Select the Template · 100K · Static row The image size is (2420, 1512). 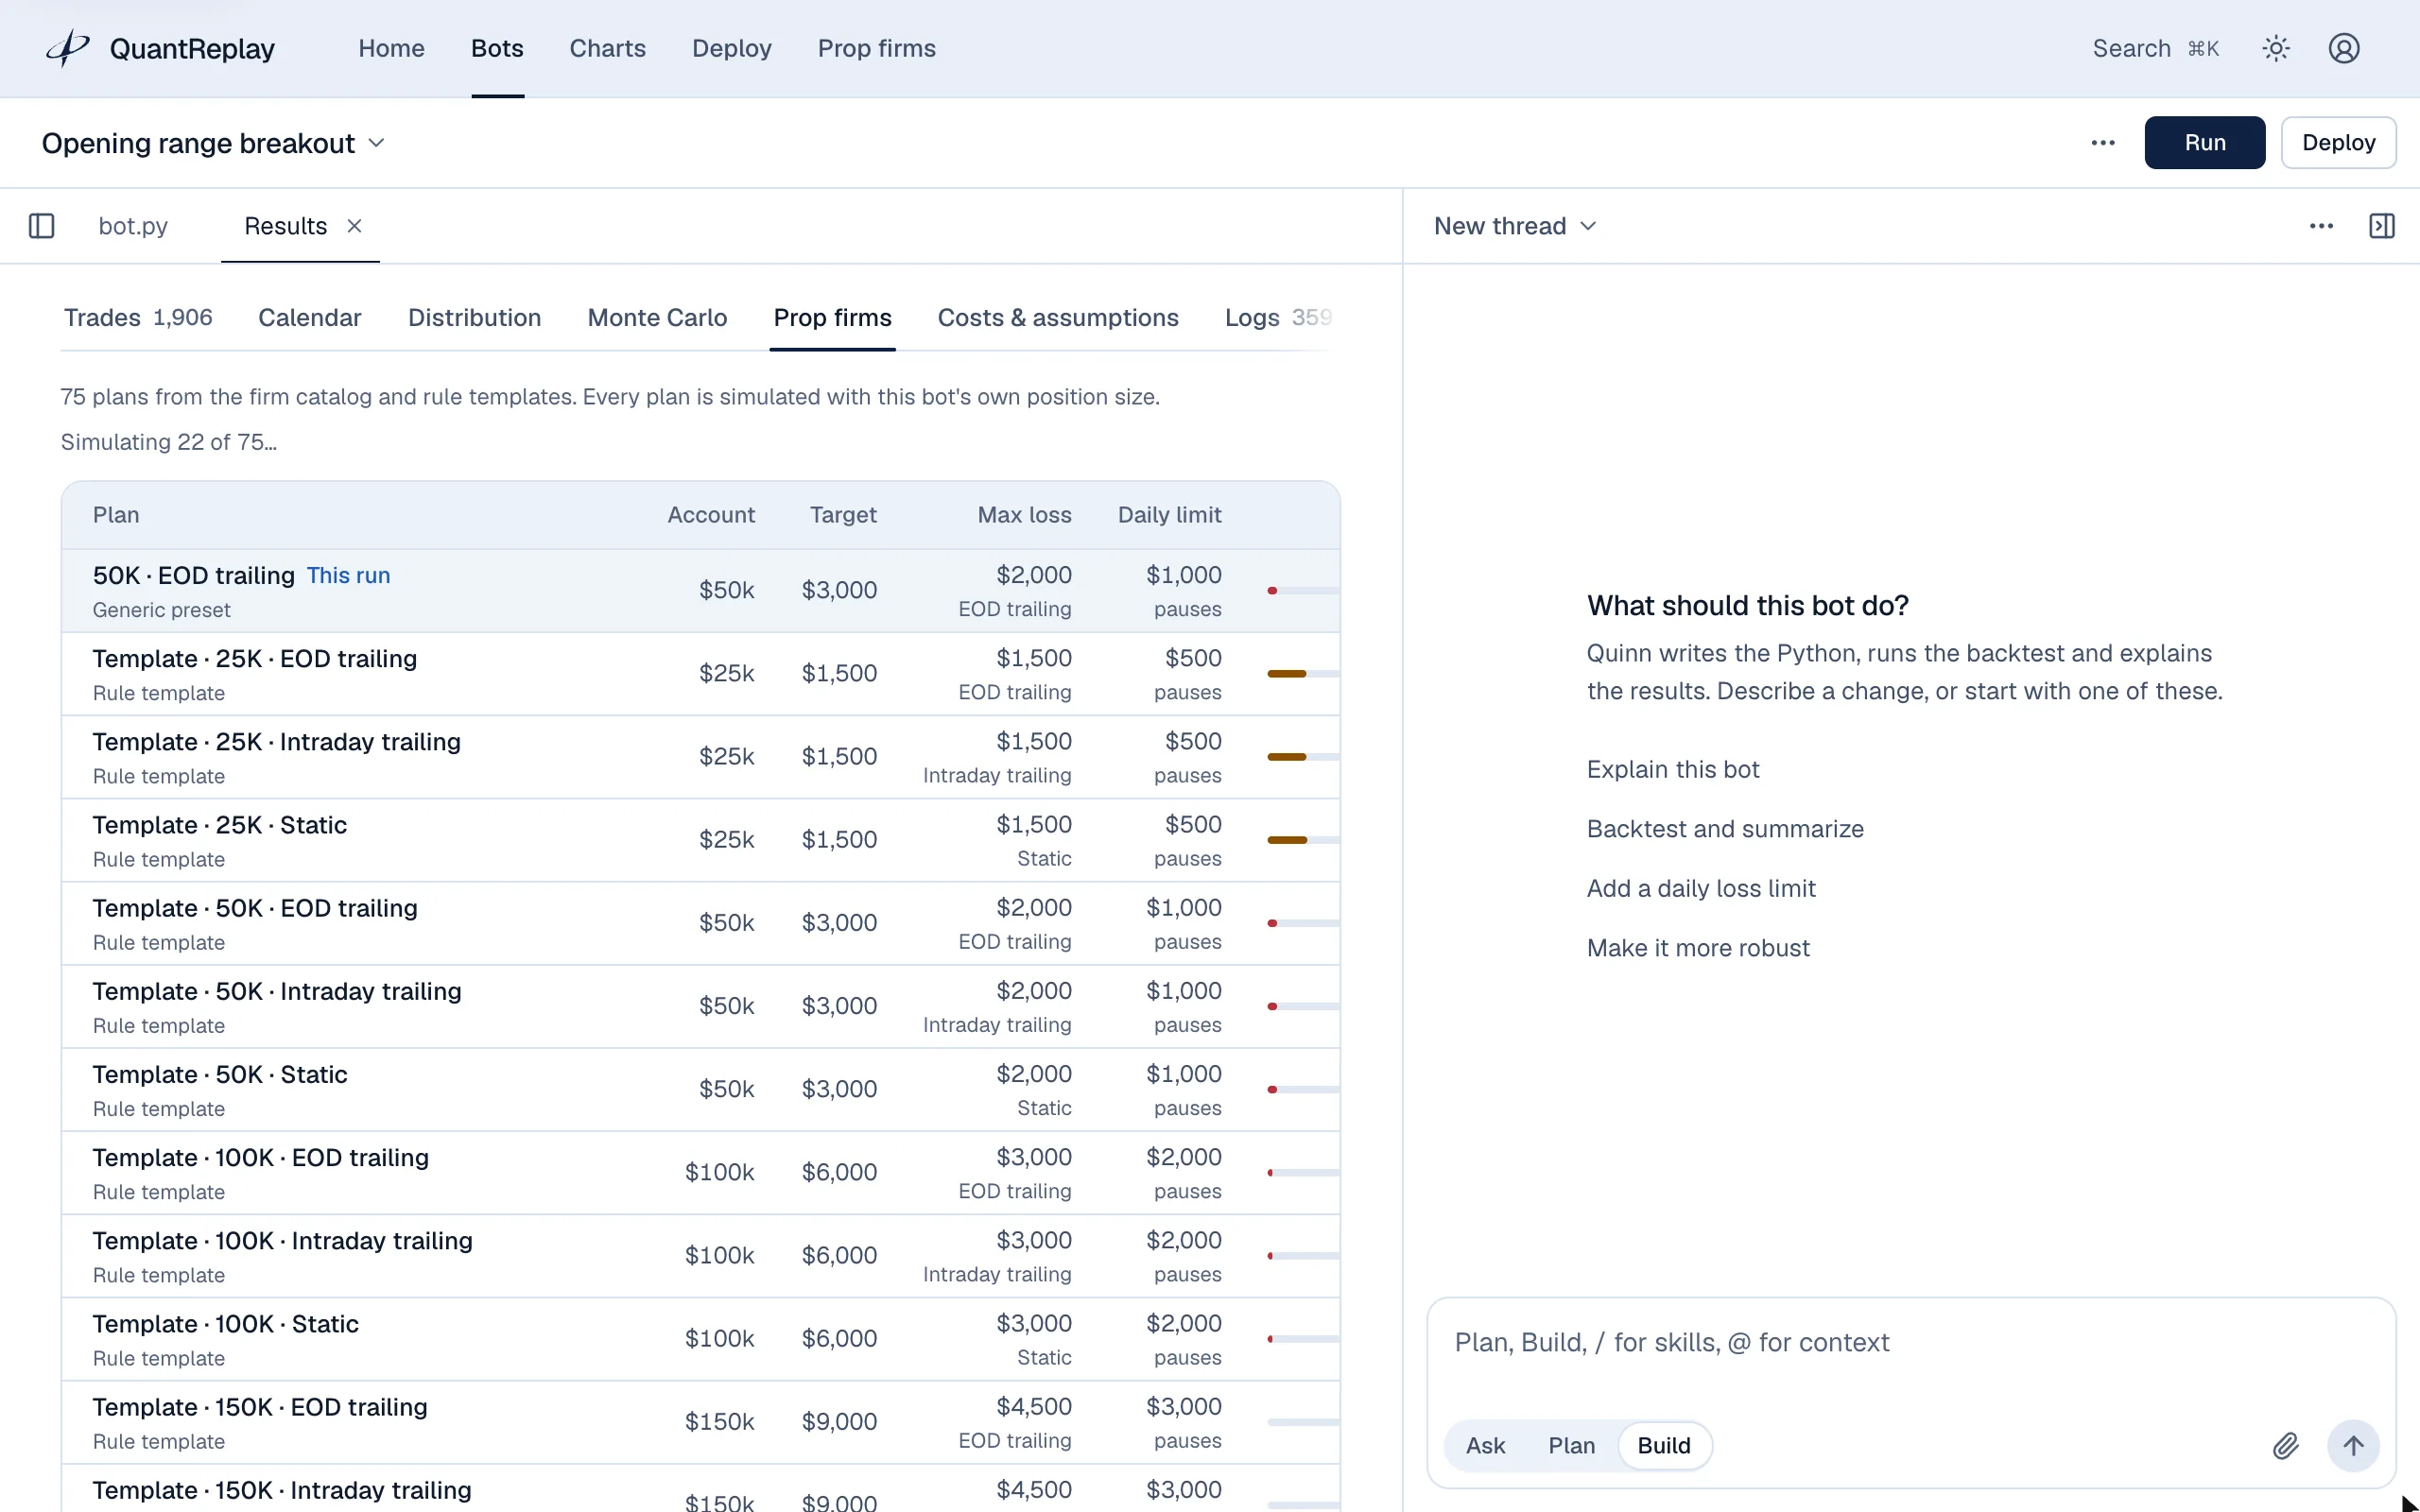click(x=700, y=1339)
